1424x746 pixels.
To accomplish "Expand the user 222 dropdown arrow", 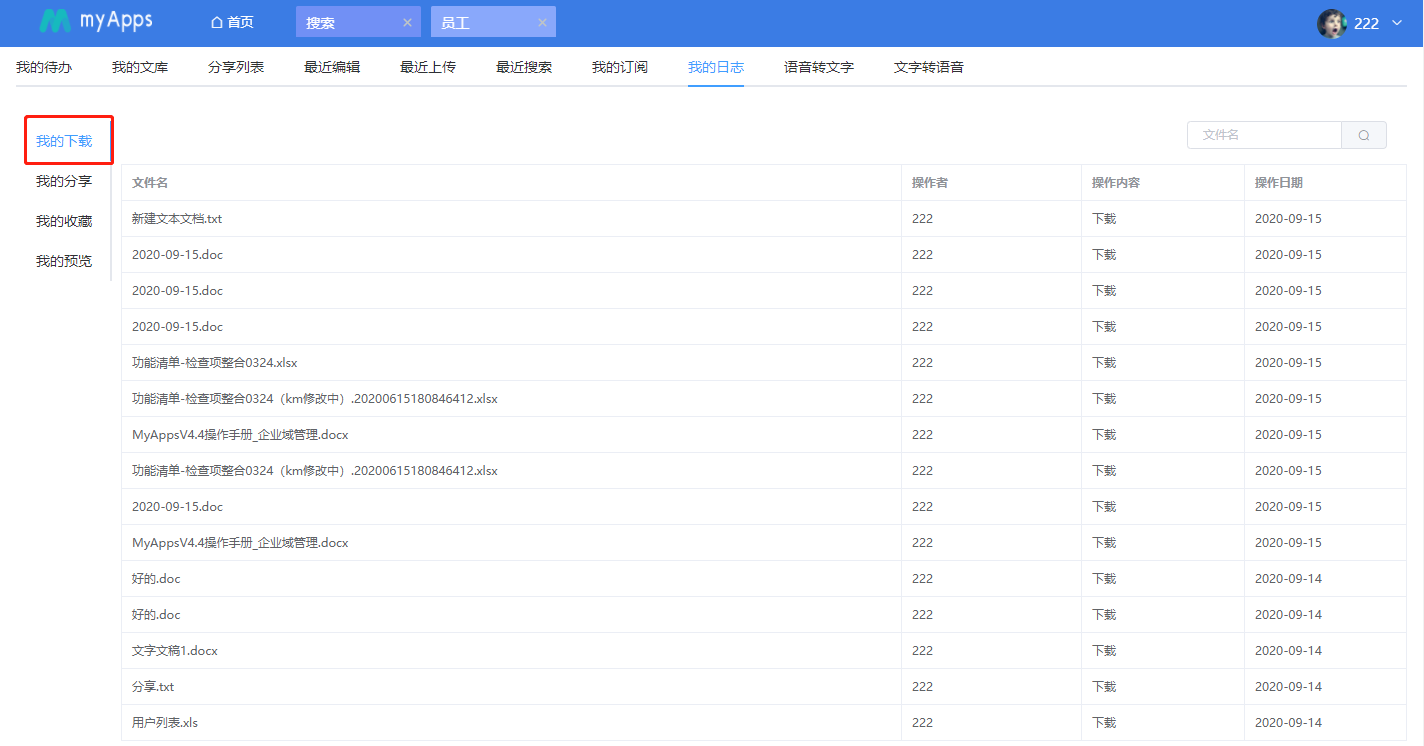I will 1397,23.
